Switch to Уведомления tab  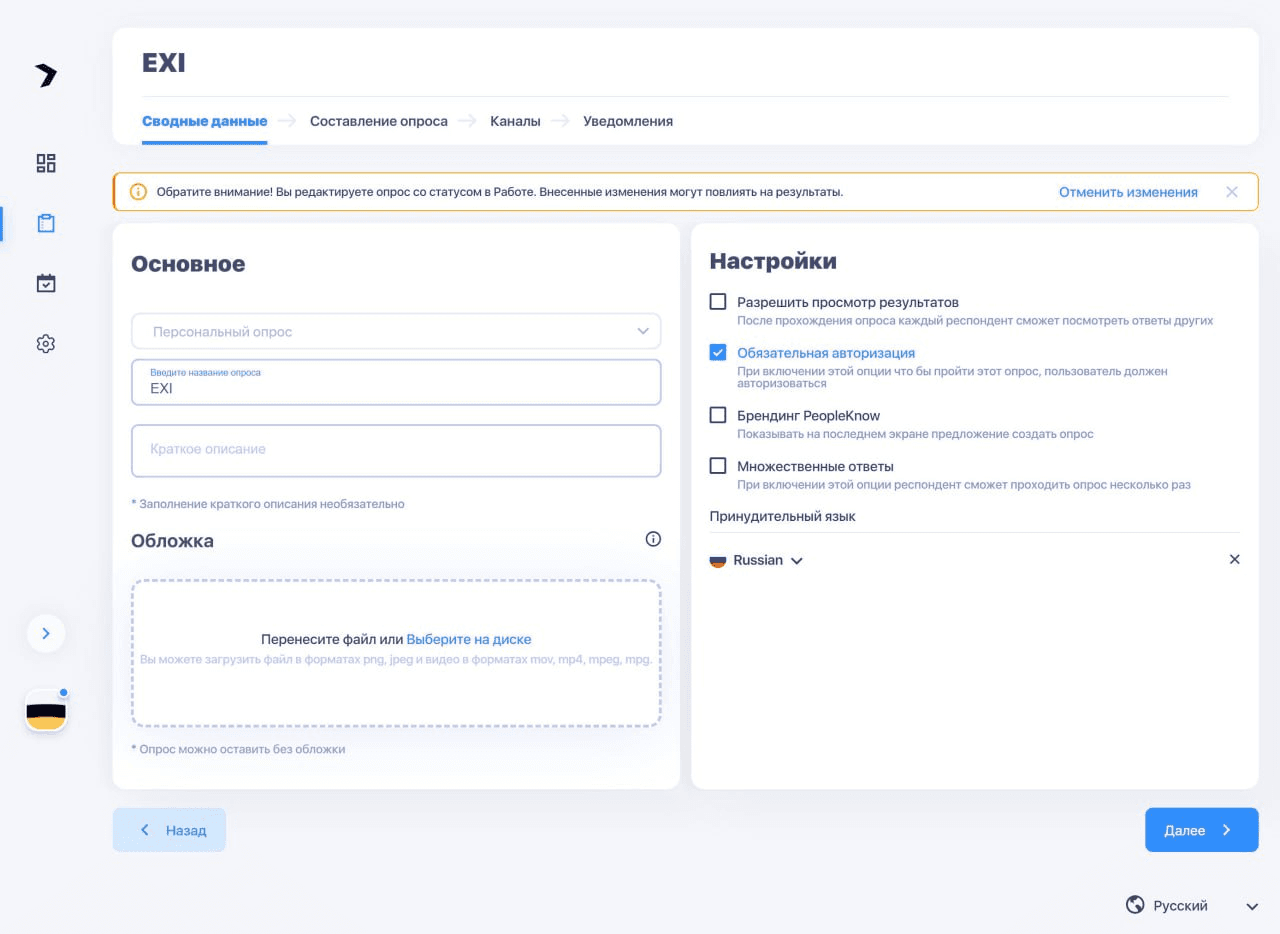(x=628, y=121)
